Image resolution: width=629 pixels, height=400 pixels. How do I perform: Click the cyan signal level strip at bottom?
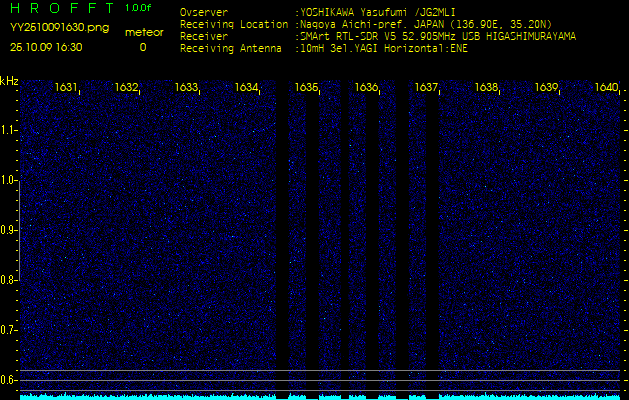[320, 397]
